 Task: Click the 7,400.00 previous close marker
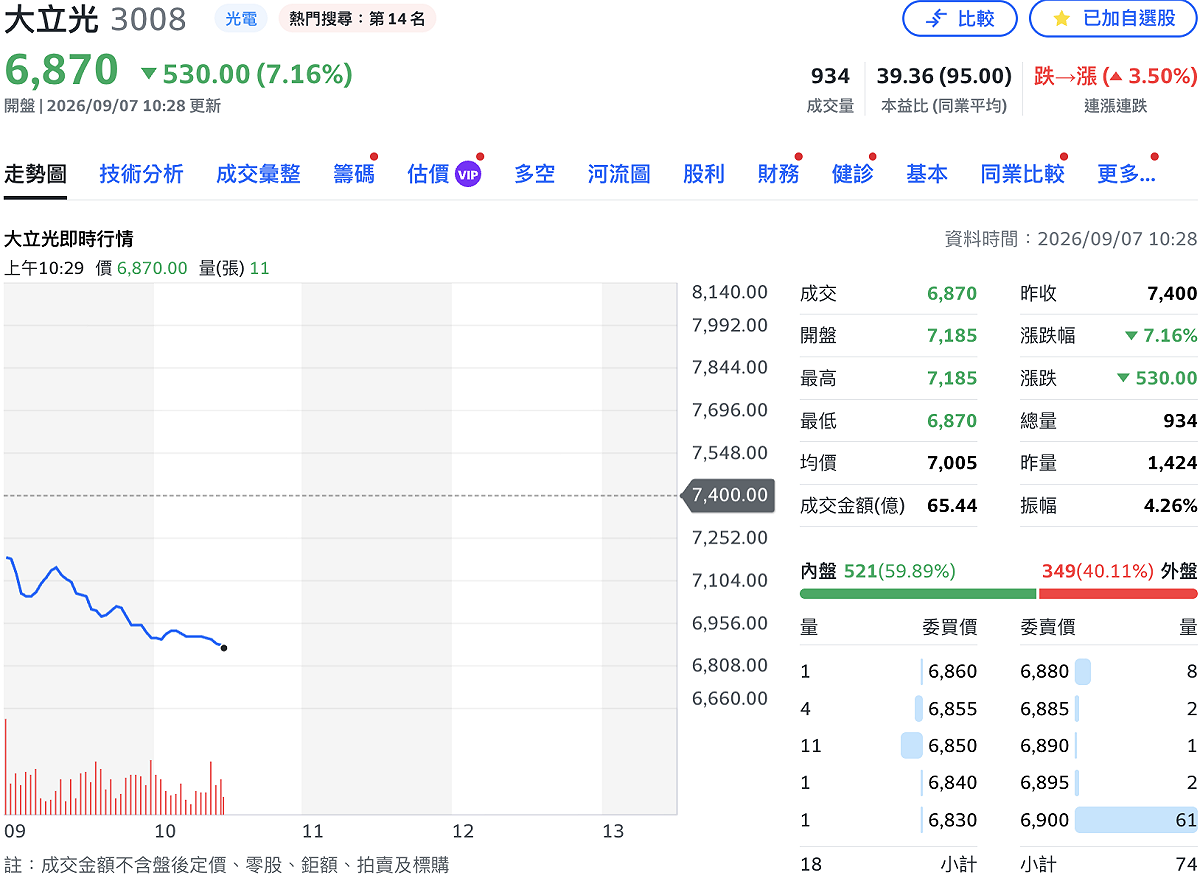click(728, 495)
